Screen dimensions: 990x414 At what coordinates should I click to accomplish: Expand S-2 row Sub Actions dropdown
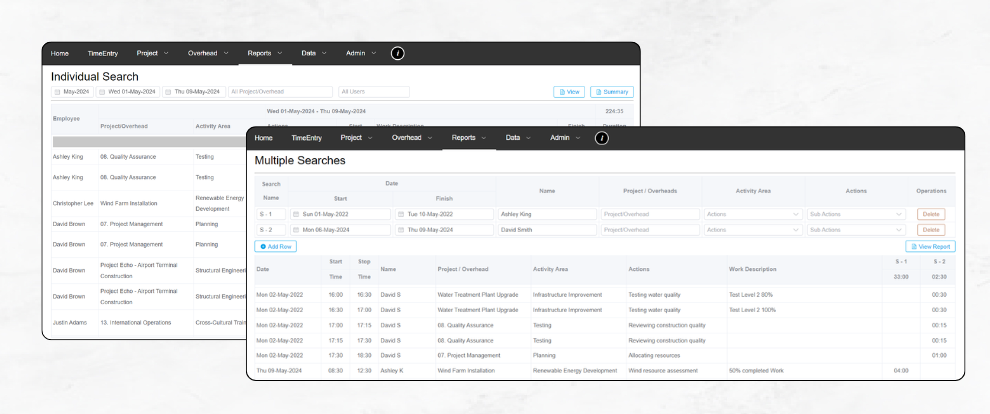(856, 230)
